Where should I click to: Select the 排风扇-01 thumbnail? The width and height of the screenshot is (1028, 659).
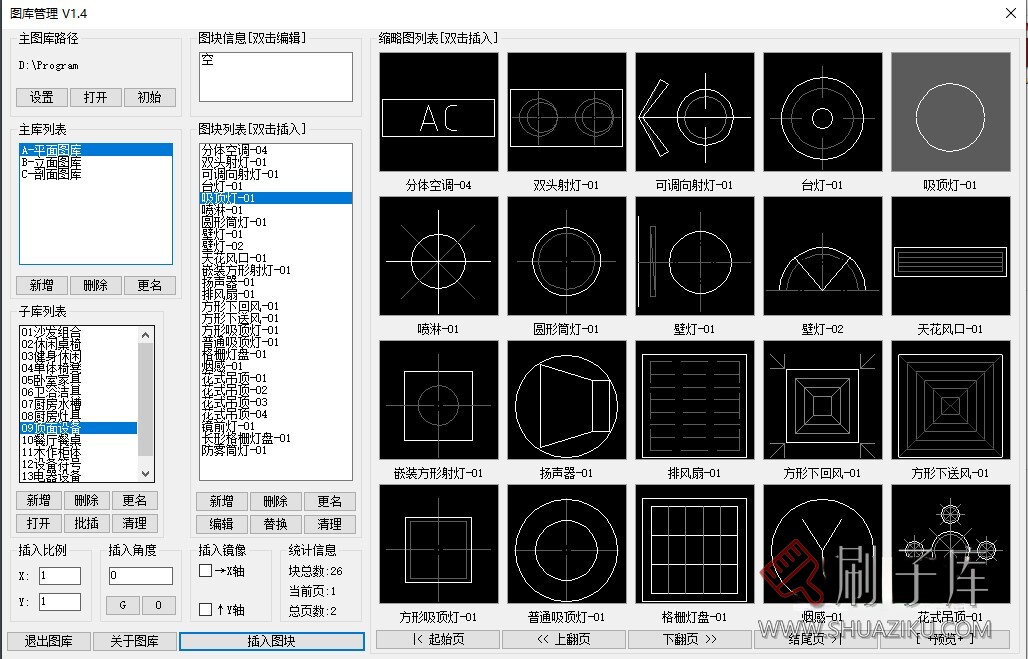click(694, 401)
